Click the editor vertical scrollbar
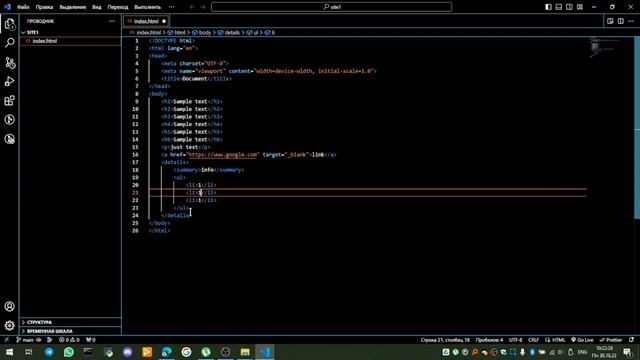The image size is (640, 360). pyautogui.click(x=637, y=128)
